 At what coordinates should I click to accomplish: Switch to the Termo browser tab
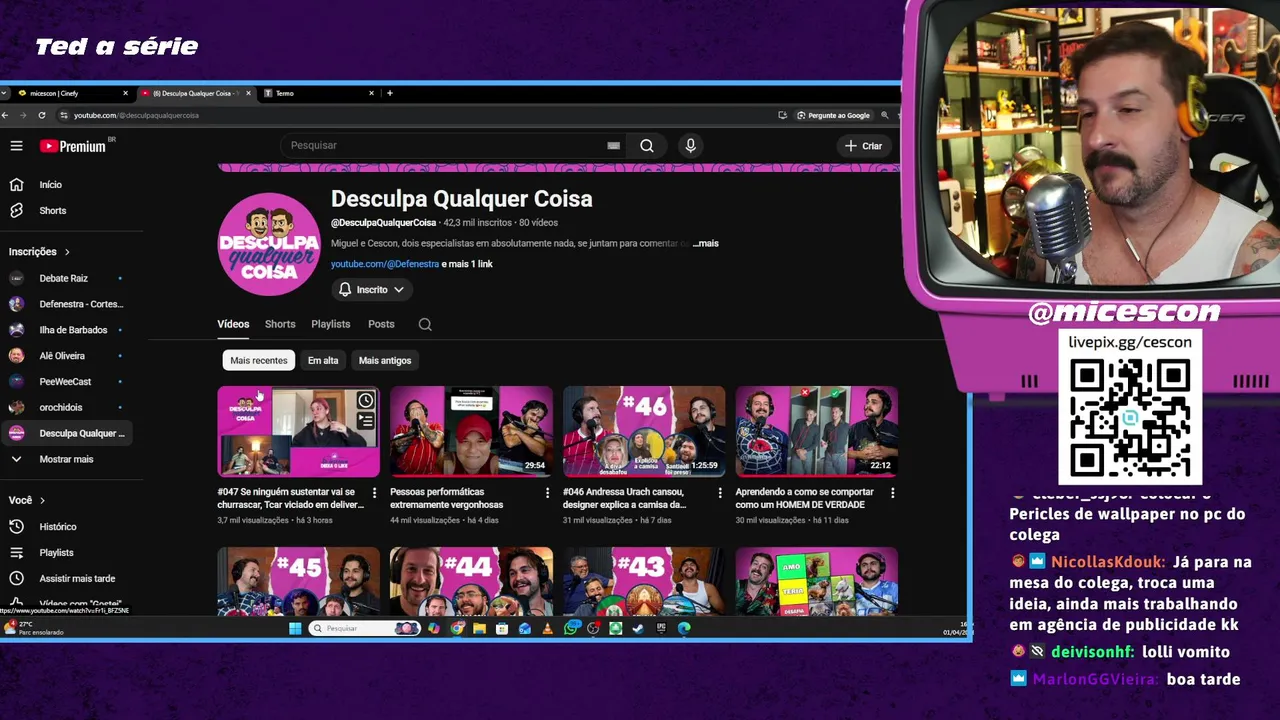click(316, 93)
